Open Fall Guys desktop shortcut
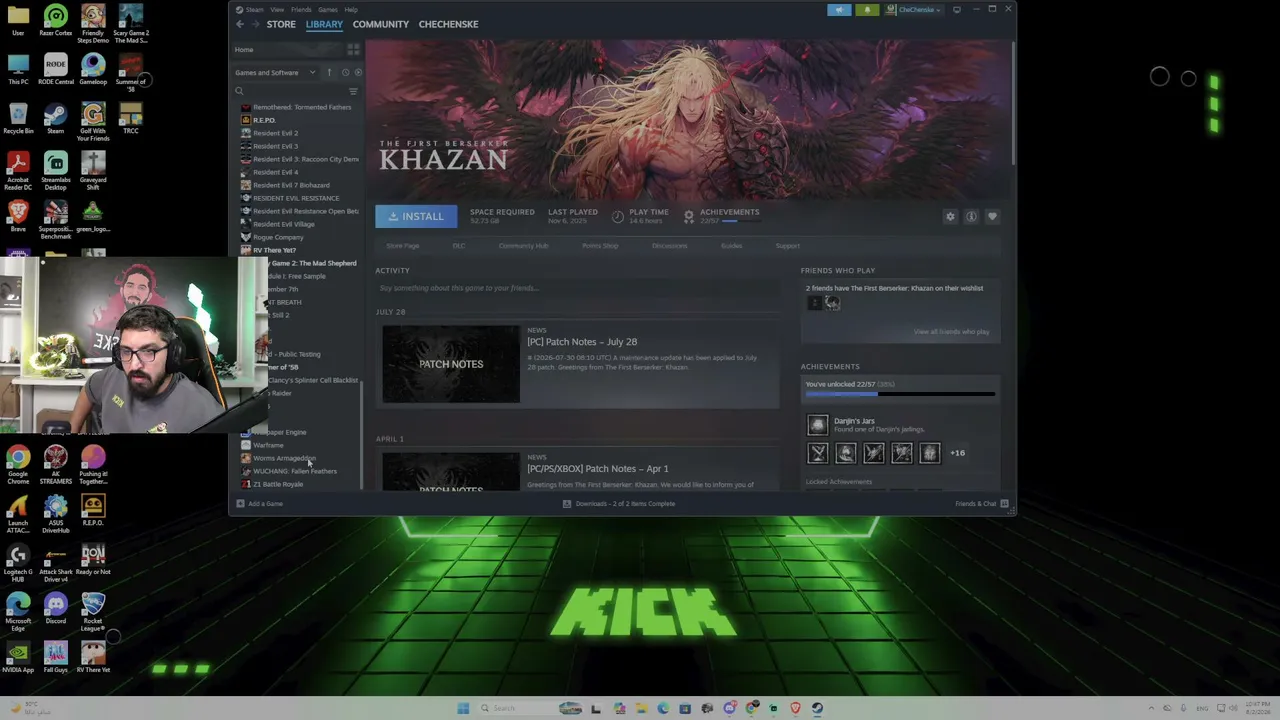The width and height of the screenshot is (1280, 720). (x=56, y=657)
